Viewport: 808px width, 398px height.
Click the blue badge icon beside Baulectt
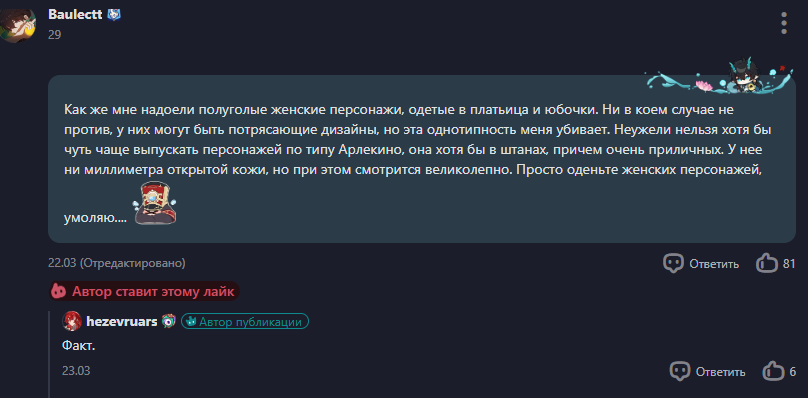(x=113, y=15)
